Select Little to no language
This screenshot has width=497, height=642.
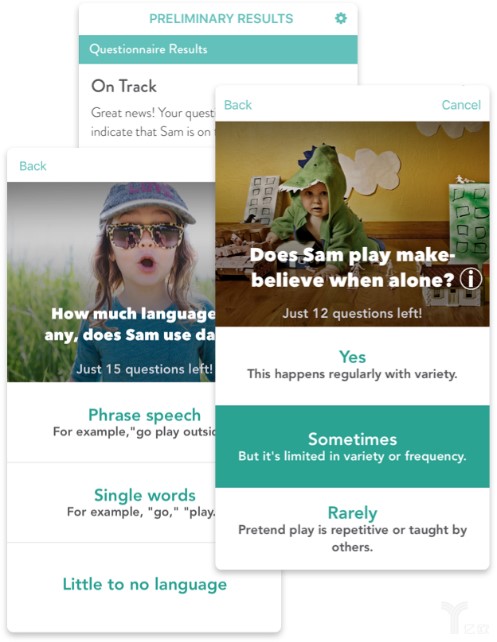[x=144, y=584]
